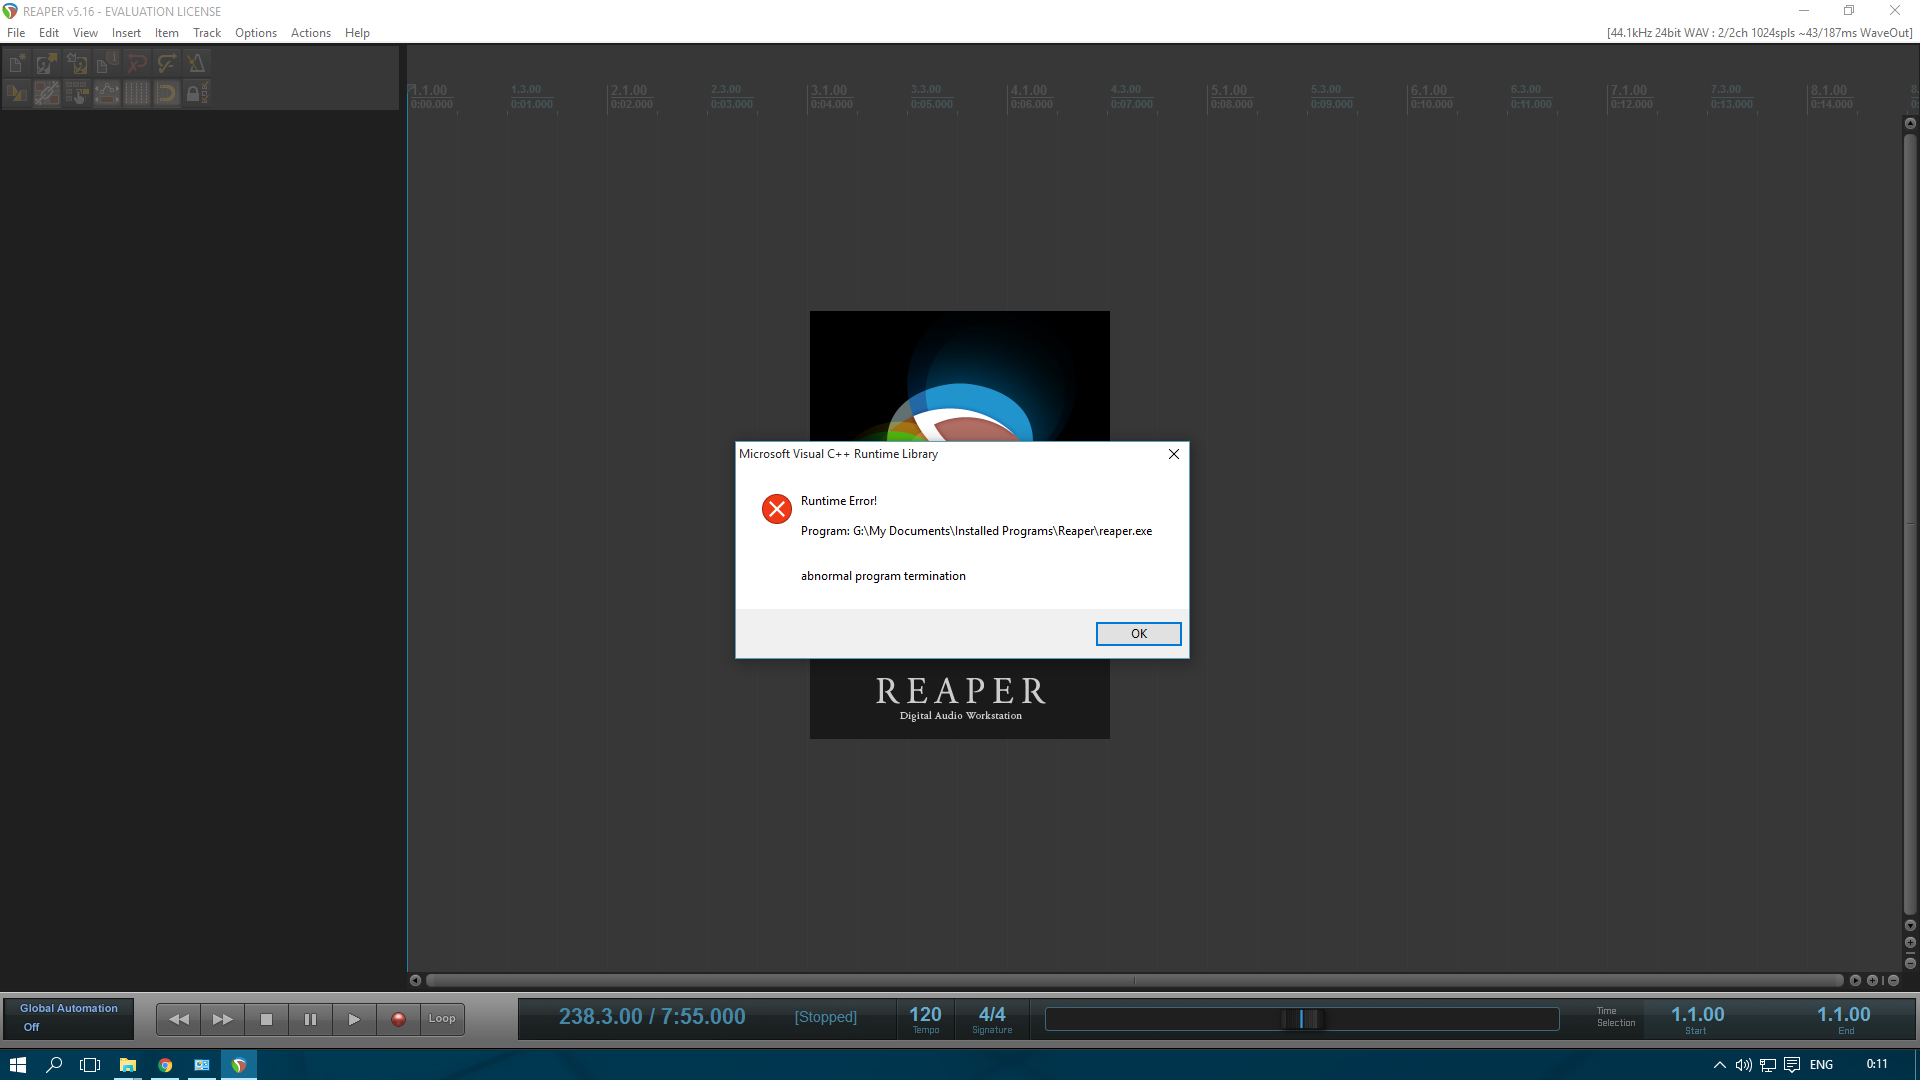The width and height of the screenshot is (1920, 1080).
Task: Open the Global Automation mode selector
Action: [68, 1018]
